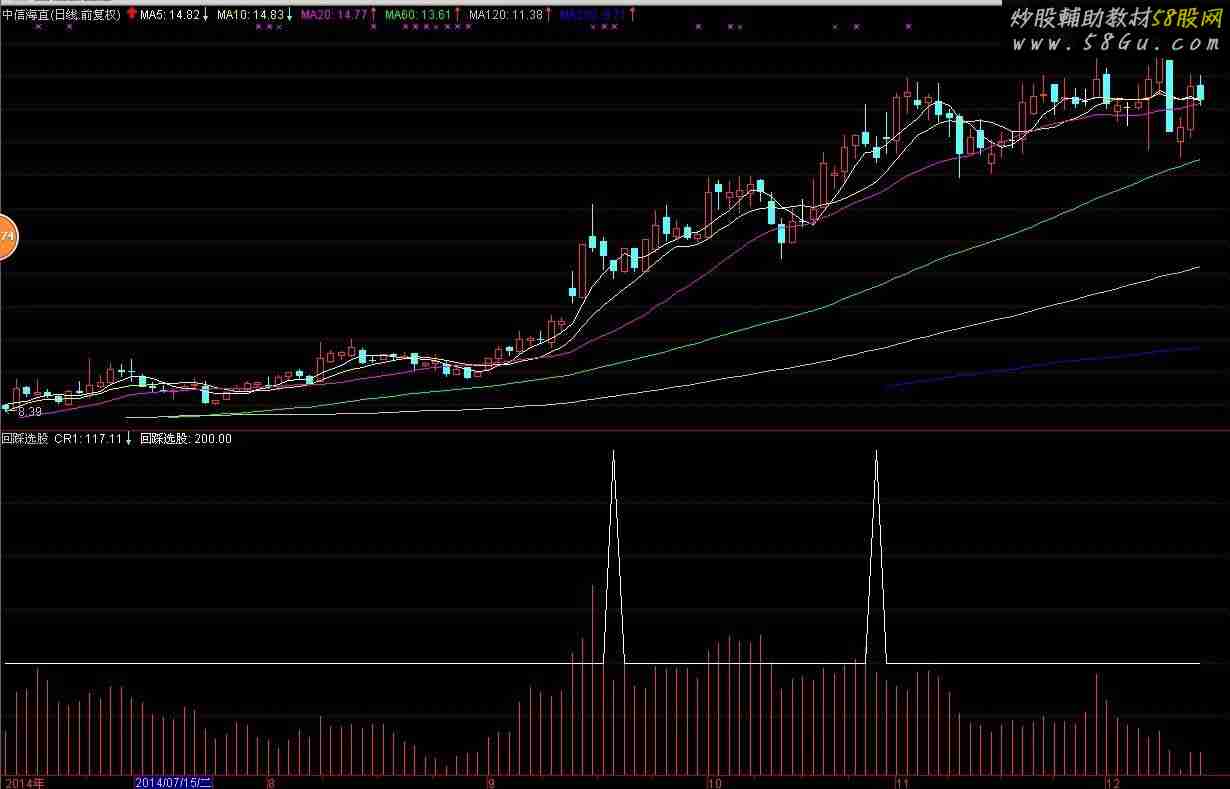1230x789 pixels.
Task: Click the month 9 marker on time axis
Action: click(490, 782)
